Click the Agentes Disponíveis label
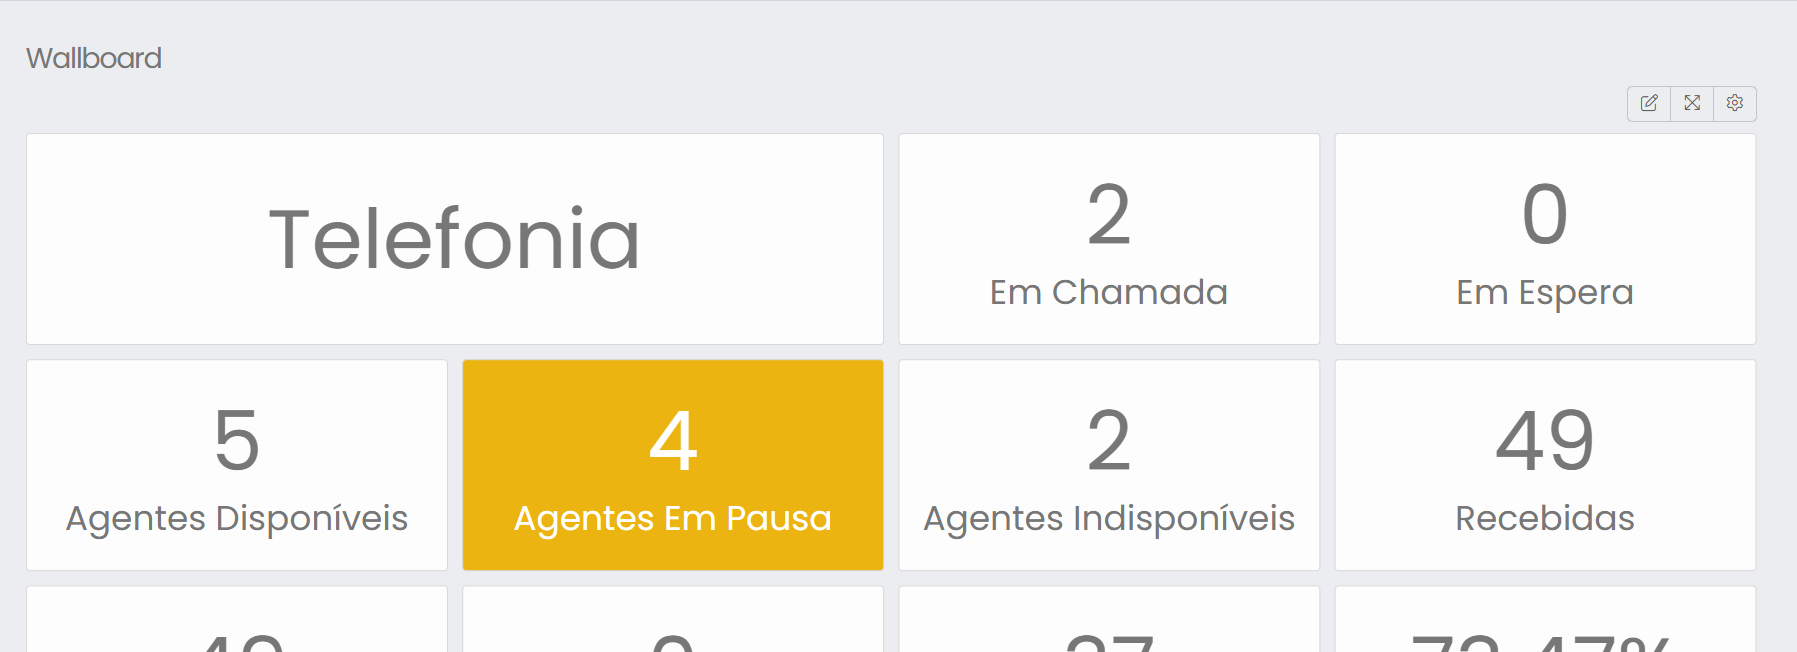This screenshot has height=652, width=1797. pyautogui.click(x=237, y=518)
